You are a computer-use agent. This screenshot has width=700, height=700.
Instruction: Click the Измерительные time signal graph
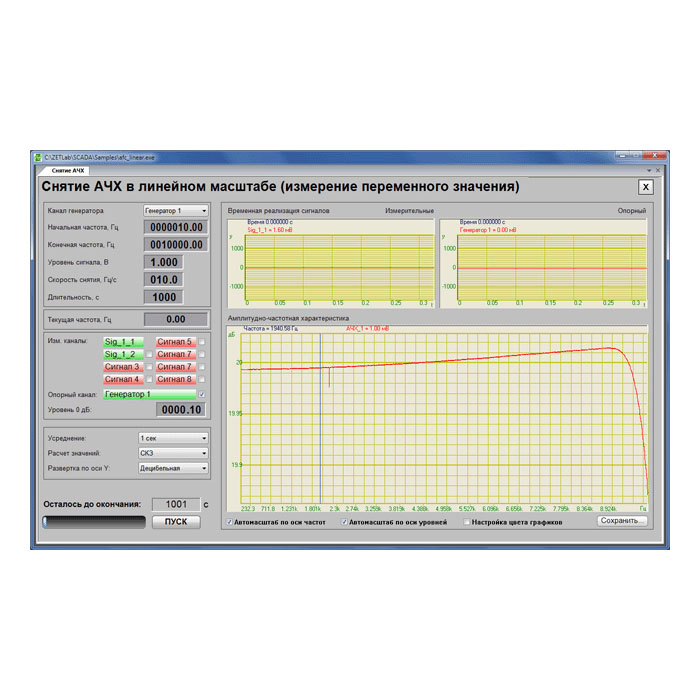tap(331, 263)
